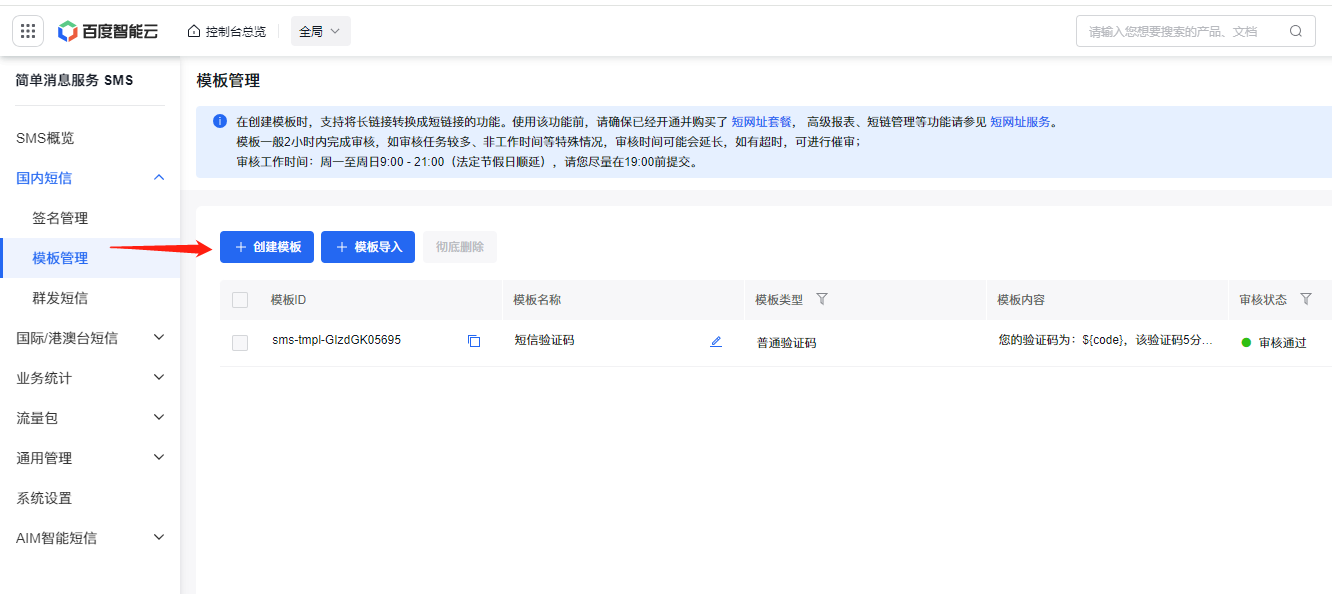Image resolution: width=1332 pixels, height=594 pixels.
Task: Check the sms-tmpl-GlzdGK05695 row checkbox
Action: pos(240,343)
